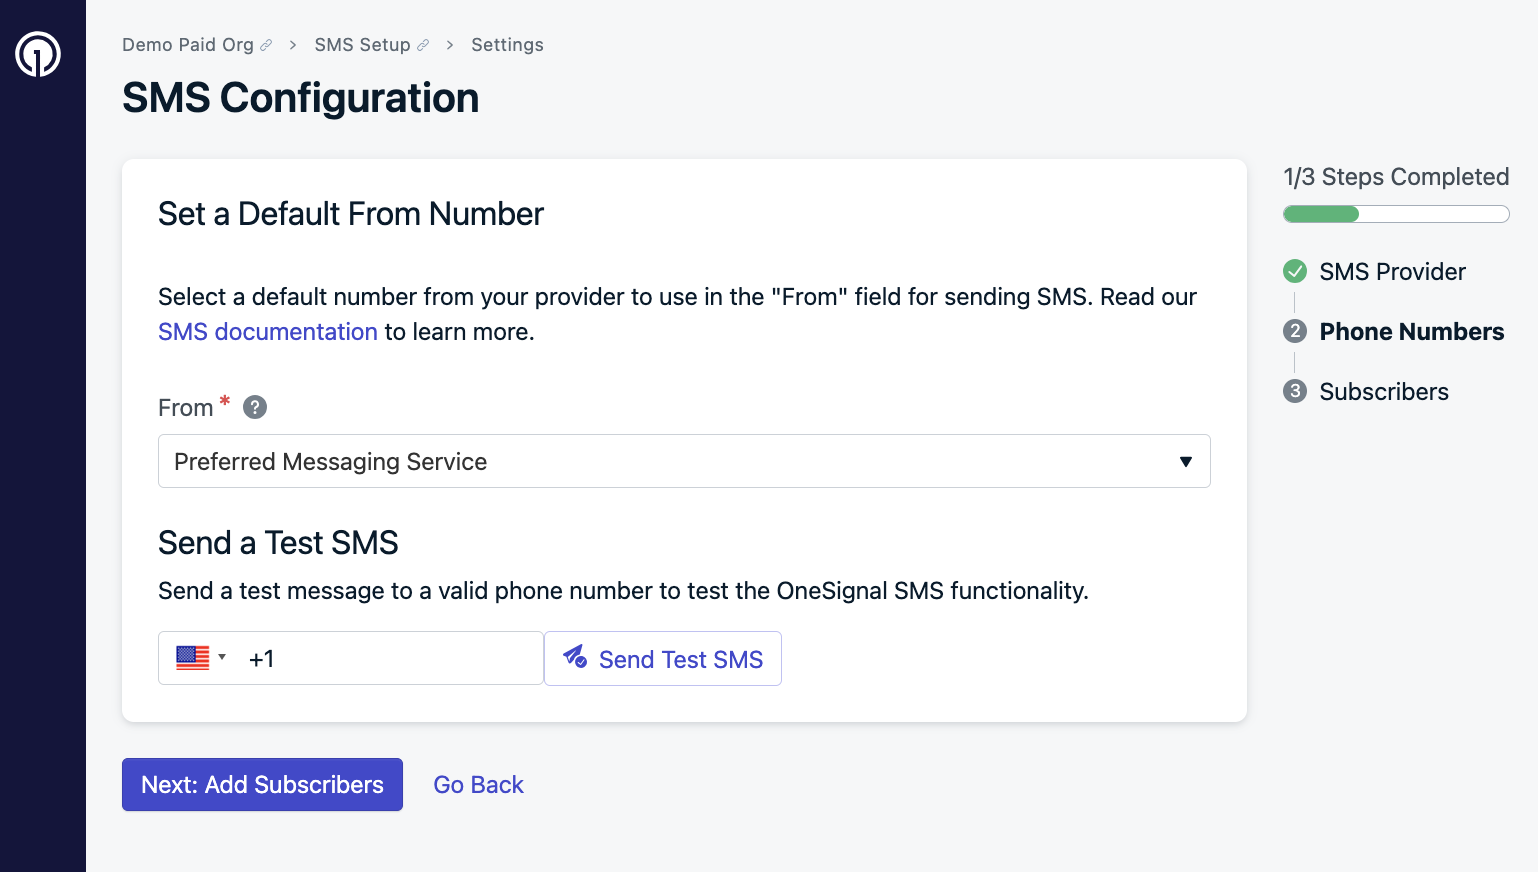The image size is (1538, 872).
Task: Click the steps completed progress bar
Action: coord(1396,214)
